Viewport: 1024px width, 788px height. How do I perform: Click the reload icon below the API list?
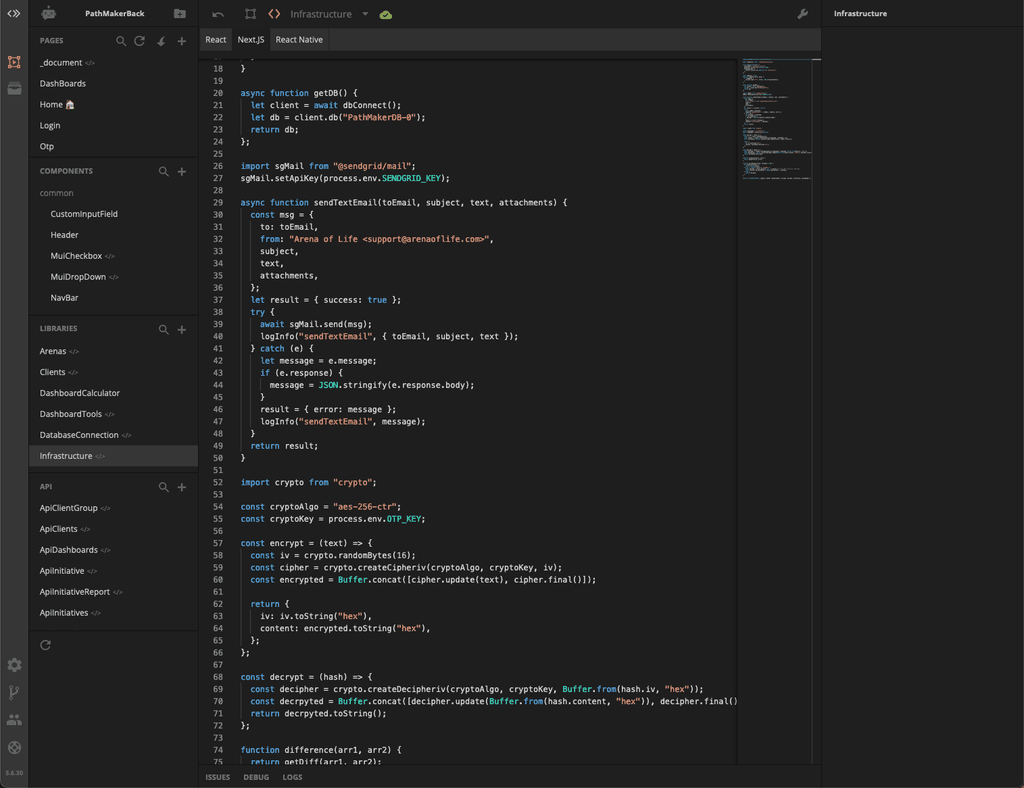(x=45, y=645)
